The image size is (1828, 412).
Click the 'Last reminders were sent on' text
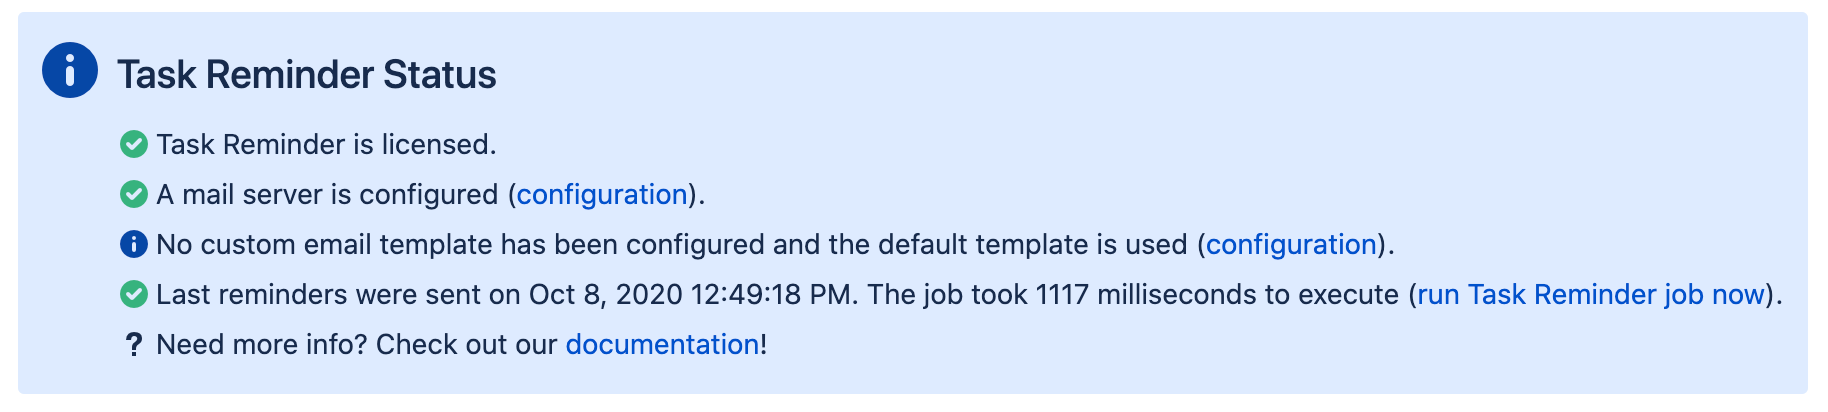point(338,294)
